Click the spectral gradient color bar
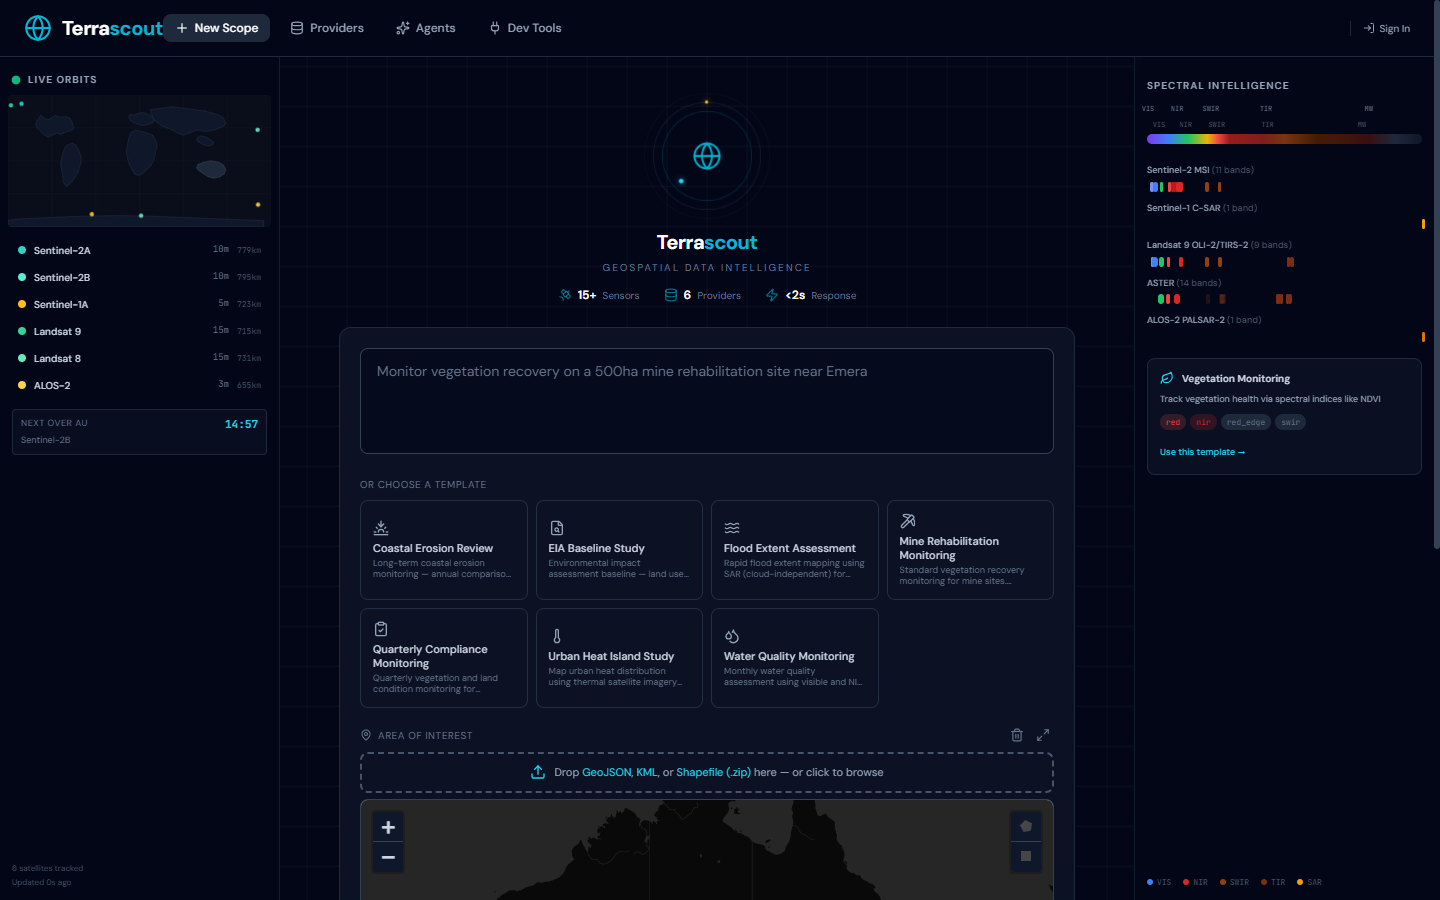The height and width of the screenshot is (900, 1440). (1284, 139)
